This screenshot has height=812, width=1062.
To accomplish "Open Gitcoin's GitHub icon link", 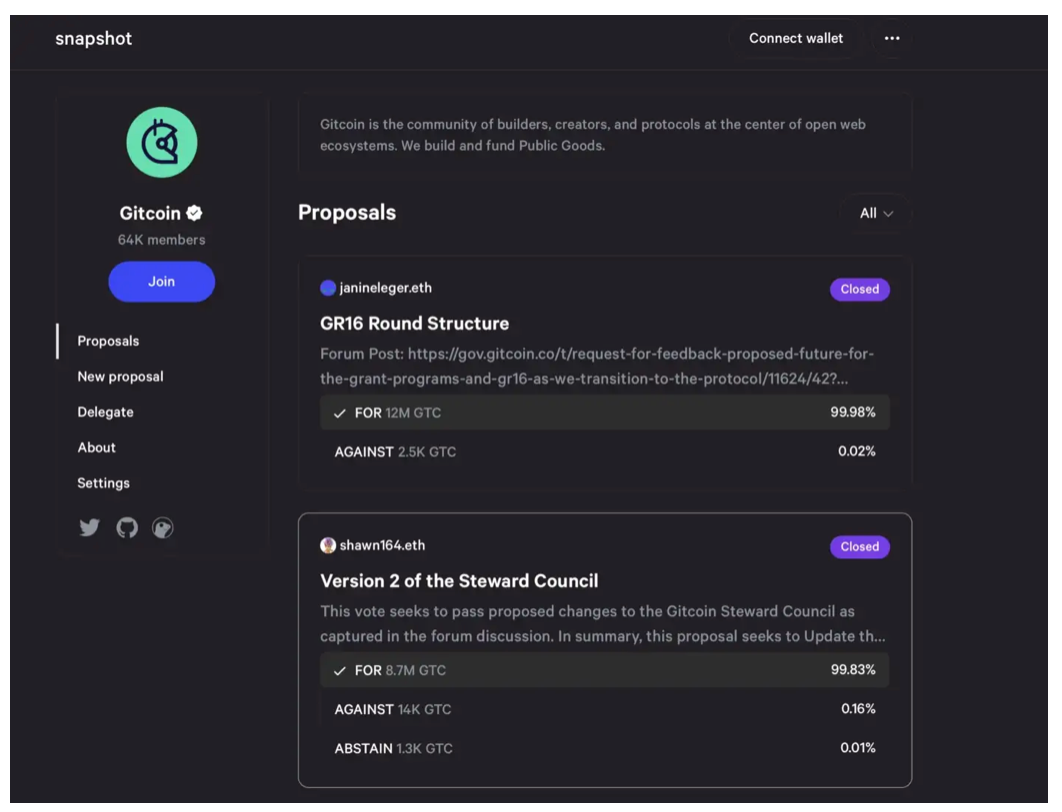I will point(127,528).
